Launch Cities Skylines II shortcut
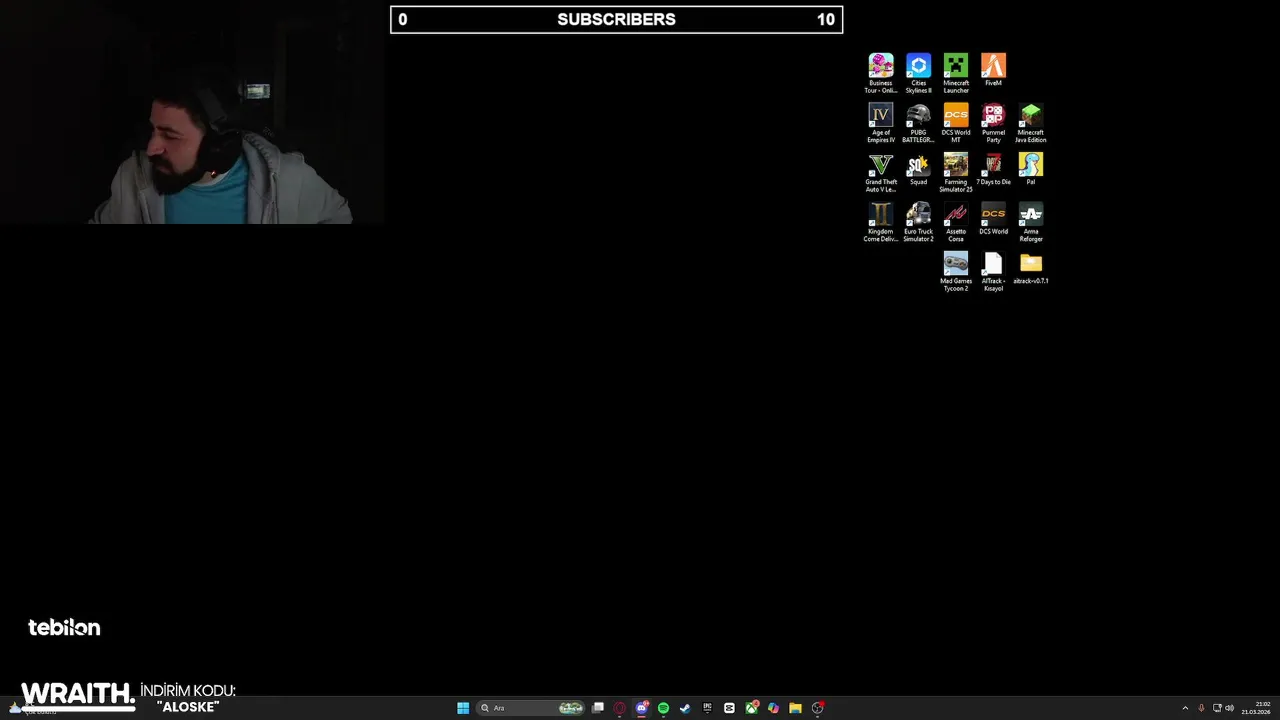This screenshot has width=1280, height=720. point(918,73)
